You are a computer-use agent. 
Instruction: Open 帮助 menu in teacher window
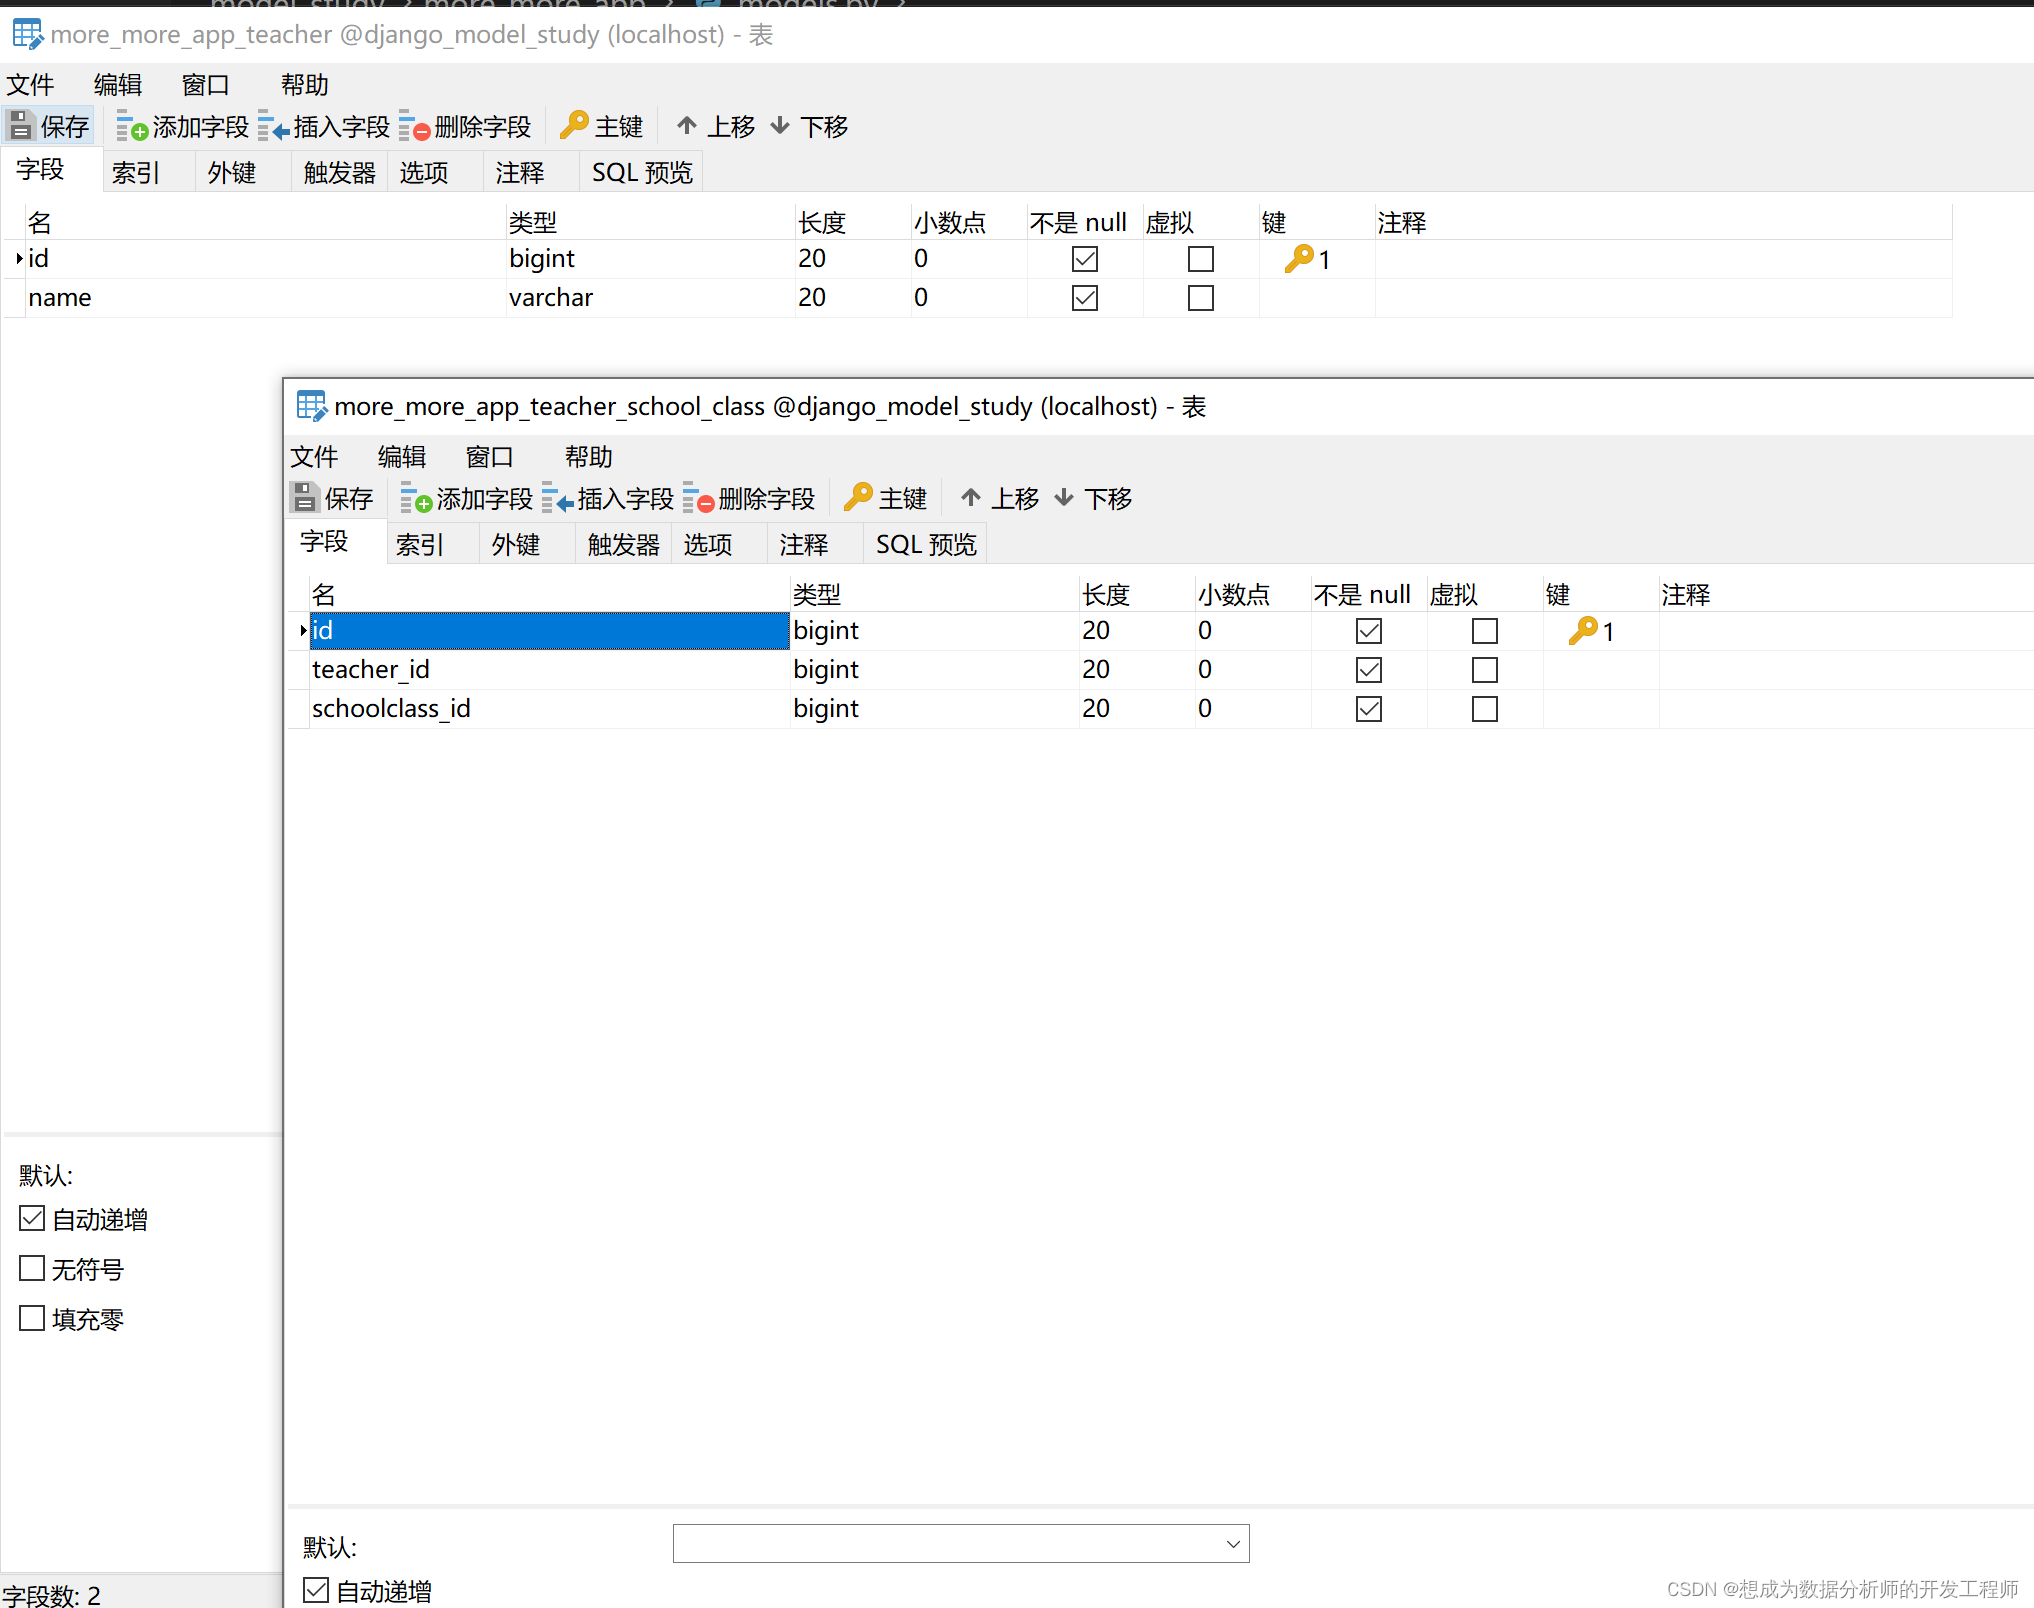305,85
